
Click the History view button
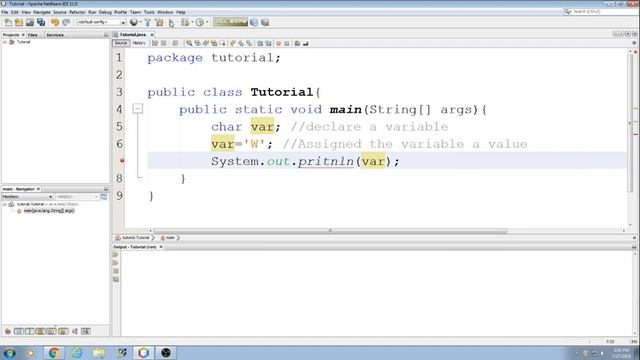[x=139, y=43]
